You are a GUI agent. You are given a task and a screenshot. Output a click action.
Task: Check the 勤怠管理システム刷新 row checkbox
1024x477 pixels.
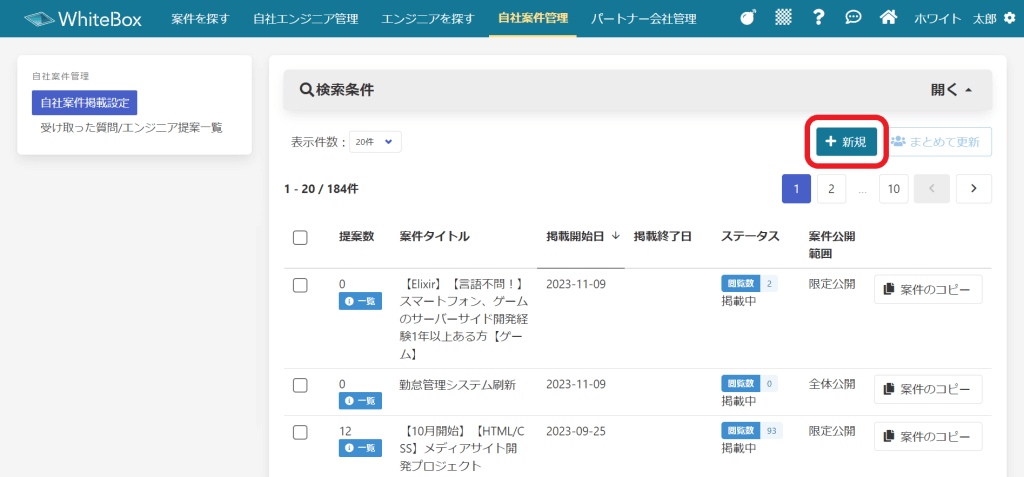click(300, 385)
